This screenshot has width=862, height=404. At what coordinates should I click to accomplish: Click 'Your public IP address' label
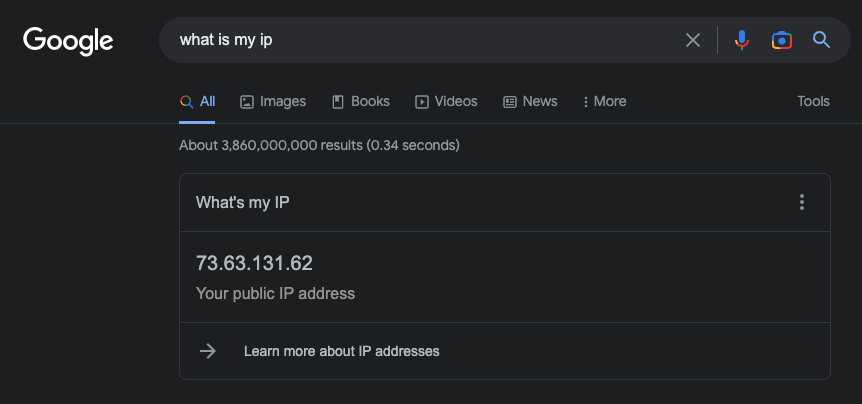coord(275,294)
